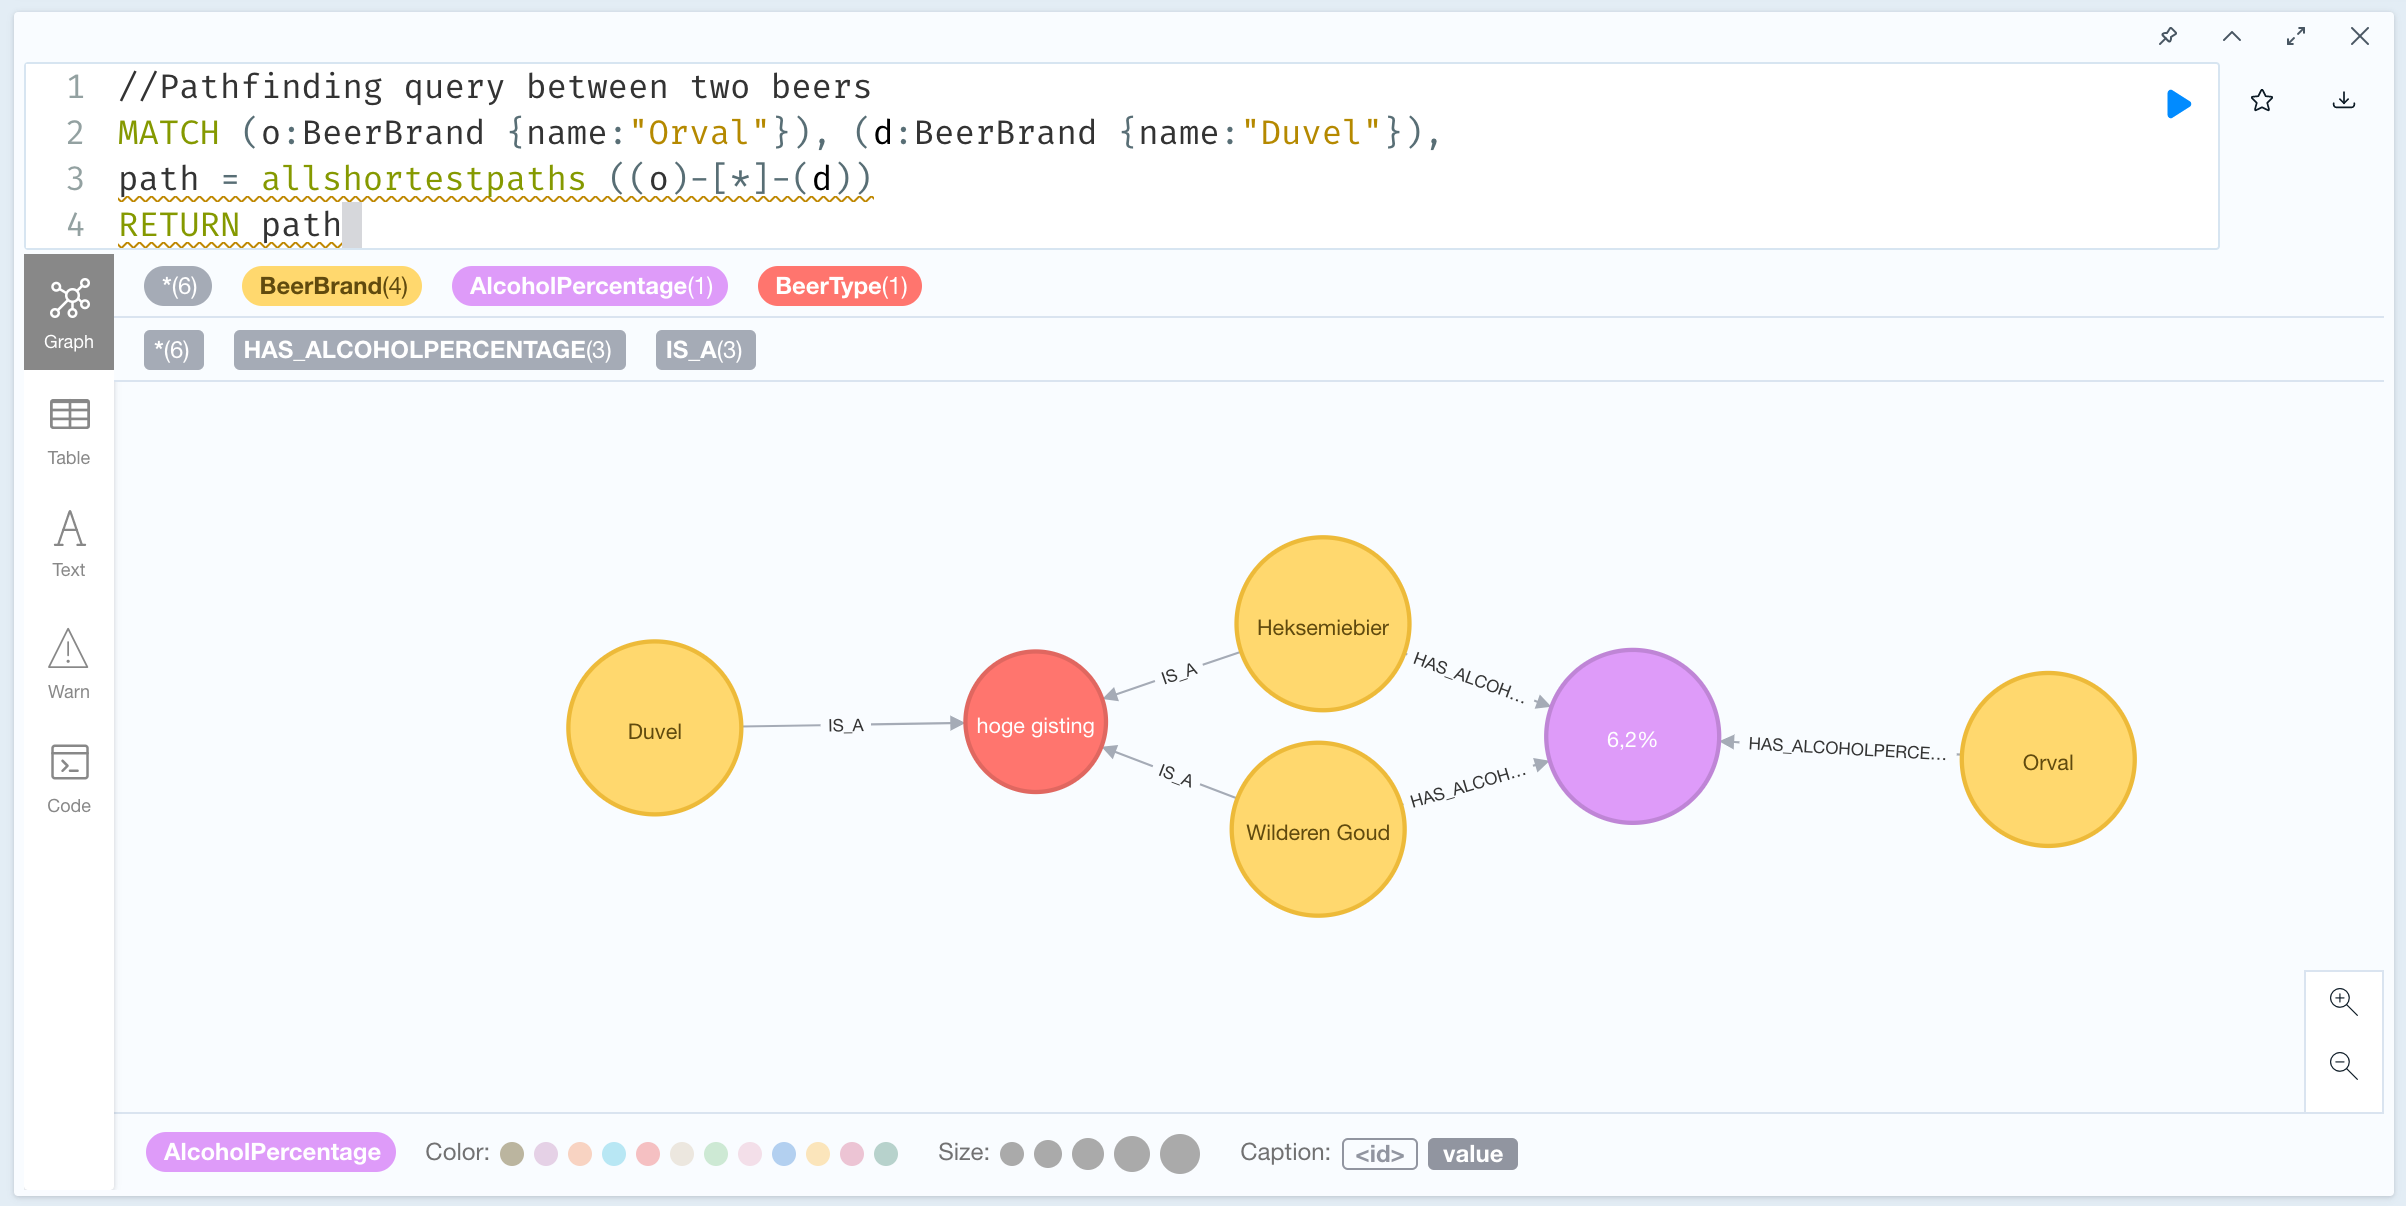Viewport: 2406px width, 1206px height.
Task: Choose the light blue color swatch
Action: coord(784,1154)
